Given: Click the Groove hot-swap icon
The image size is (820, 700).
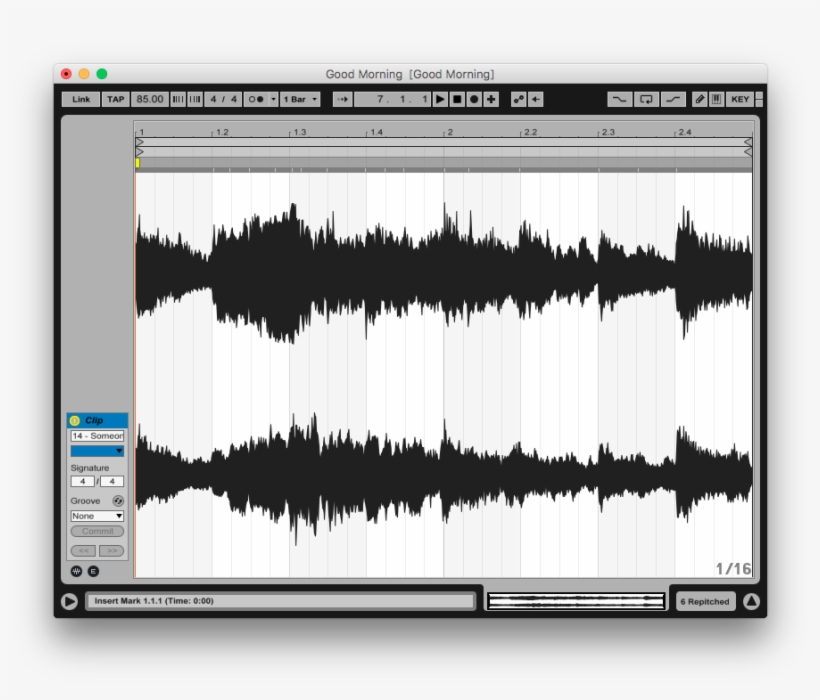Looking at the screenshot, I should coord(118,501).
